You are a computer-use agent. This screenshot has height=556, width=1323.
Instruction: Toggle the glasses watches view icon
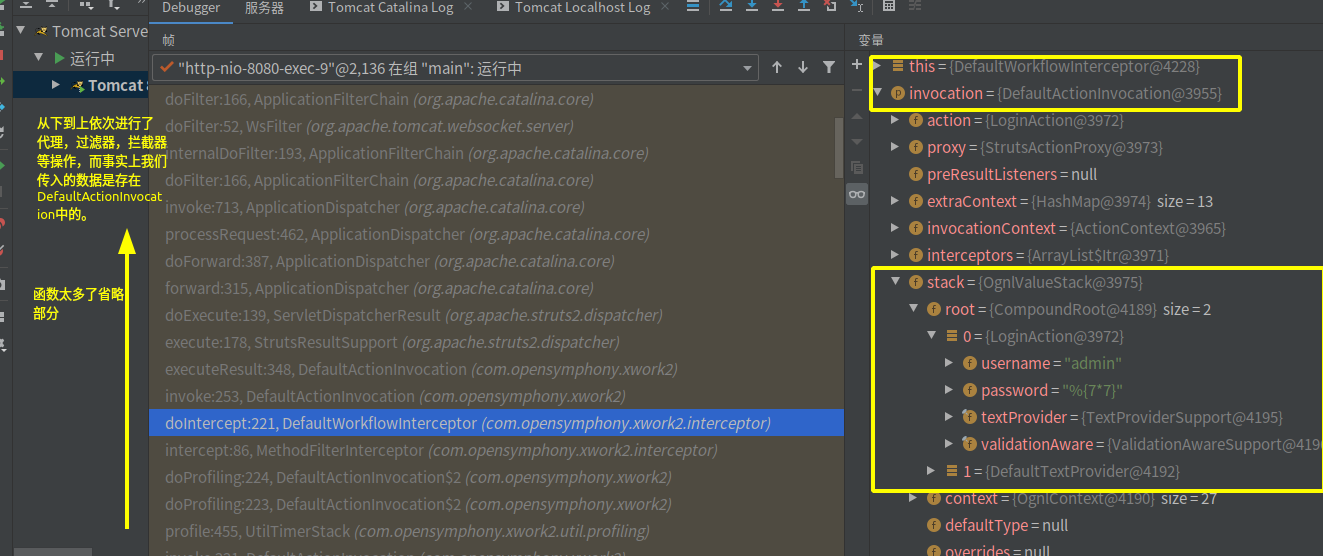856,194
